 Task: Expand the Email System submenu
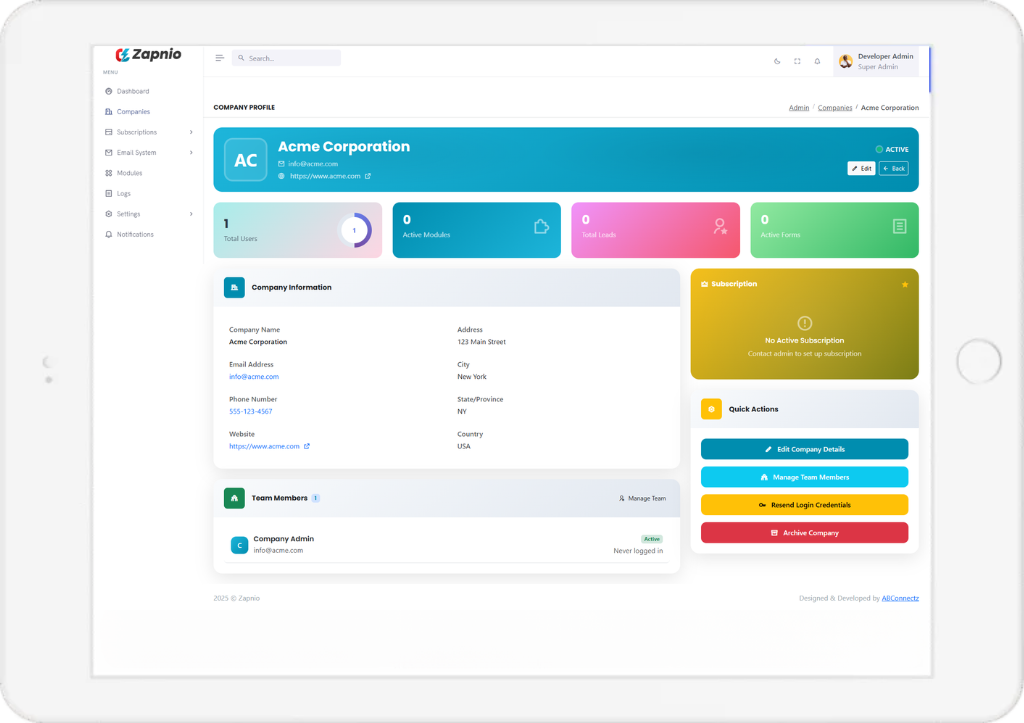(x=150, y=153)
